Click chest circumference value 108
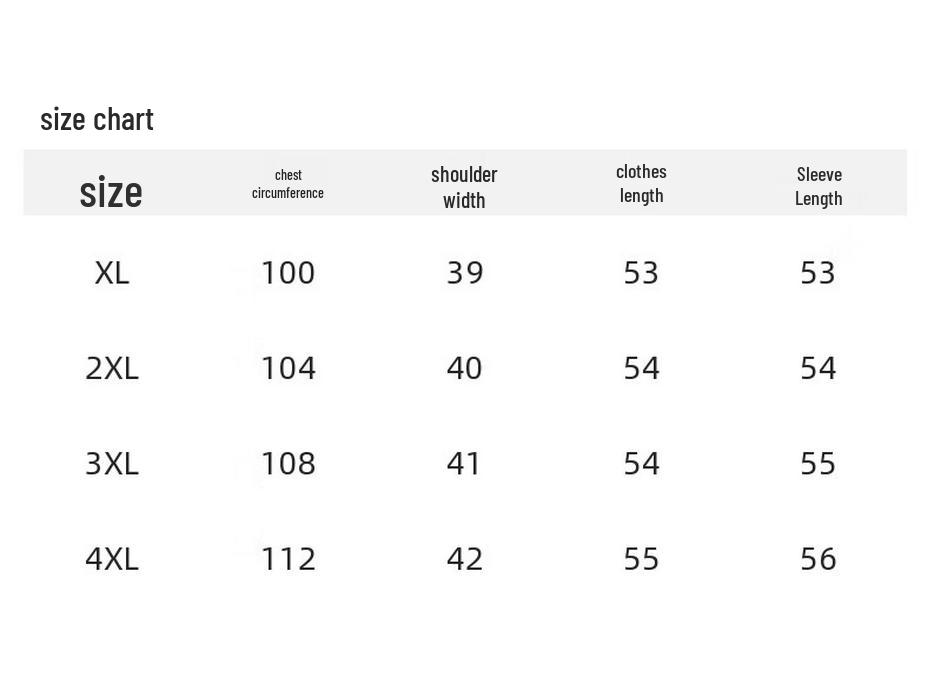This screenshot has height=699, width=931. tap(288, 463)
